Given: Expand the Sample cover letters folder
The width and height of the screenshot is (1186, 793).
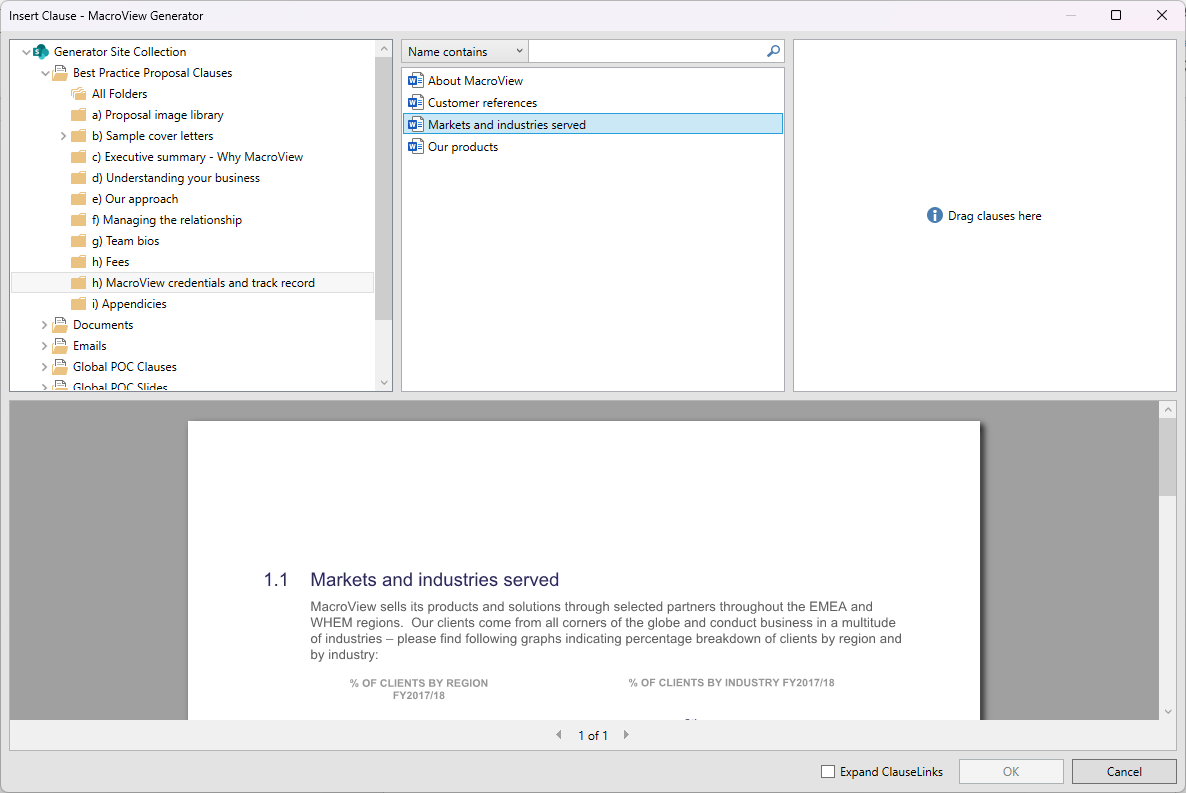Looking at the screenshot, I should (64, 136).
